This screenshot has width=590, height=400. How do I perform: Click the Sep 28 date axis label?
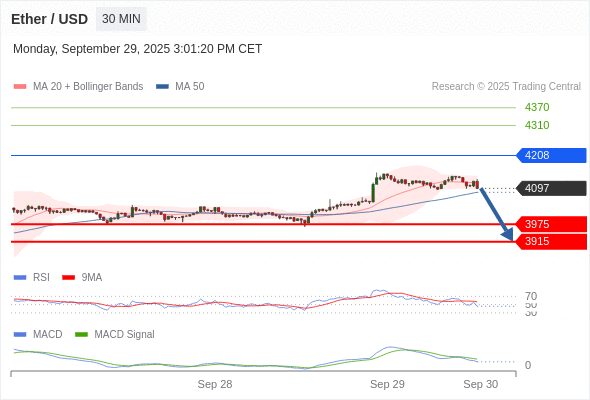click(215, 384)
